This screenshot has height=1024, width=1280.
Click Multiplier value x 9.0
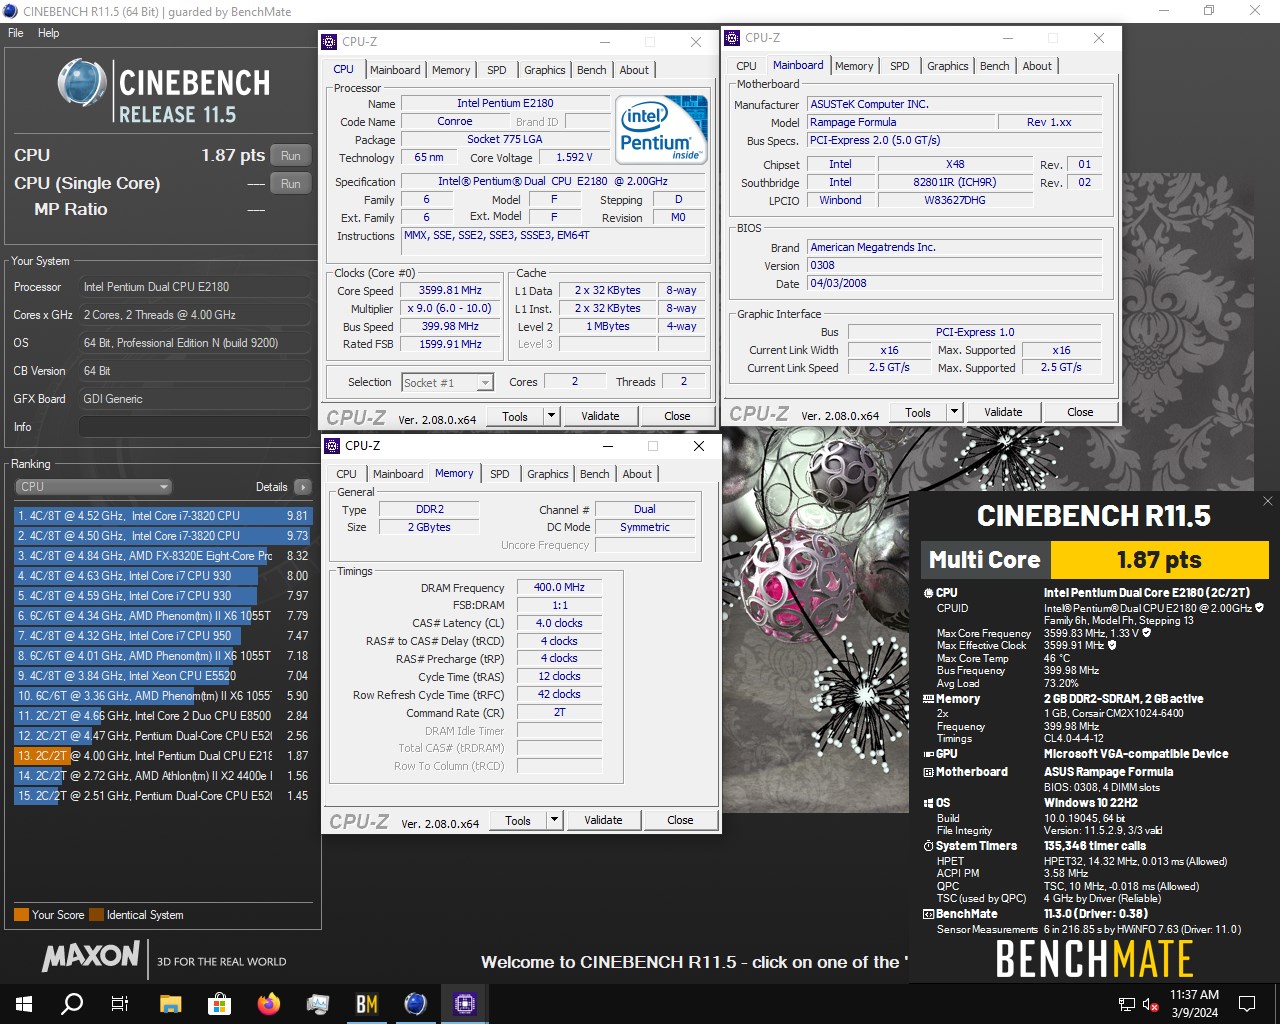tap(450, 308)
